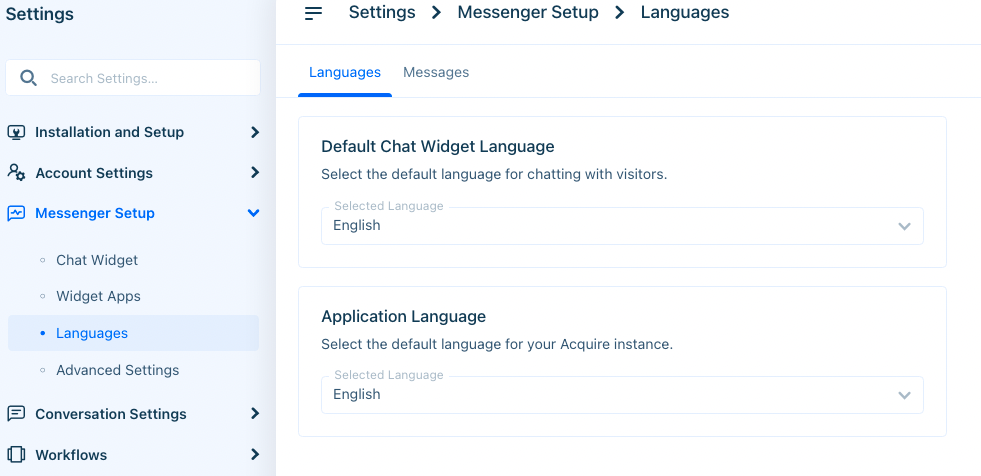Viewport: 981px width, 476px height.
Task: Expand the Account Settings section arrow
Action: click(x=254, y=172)
